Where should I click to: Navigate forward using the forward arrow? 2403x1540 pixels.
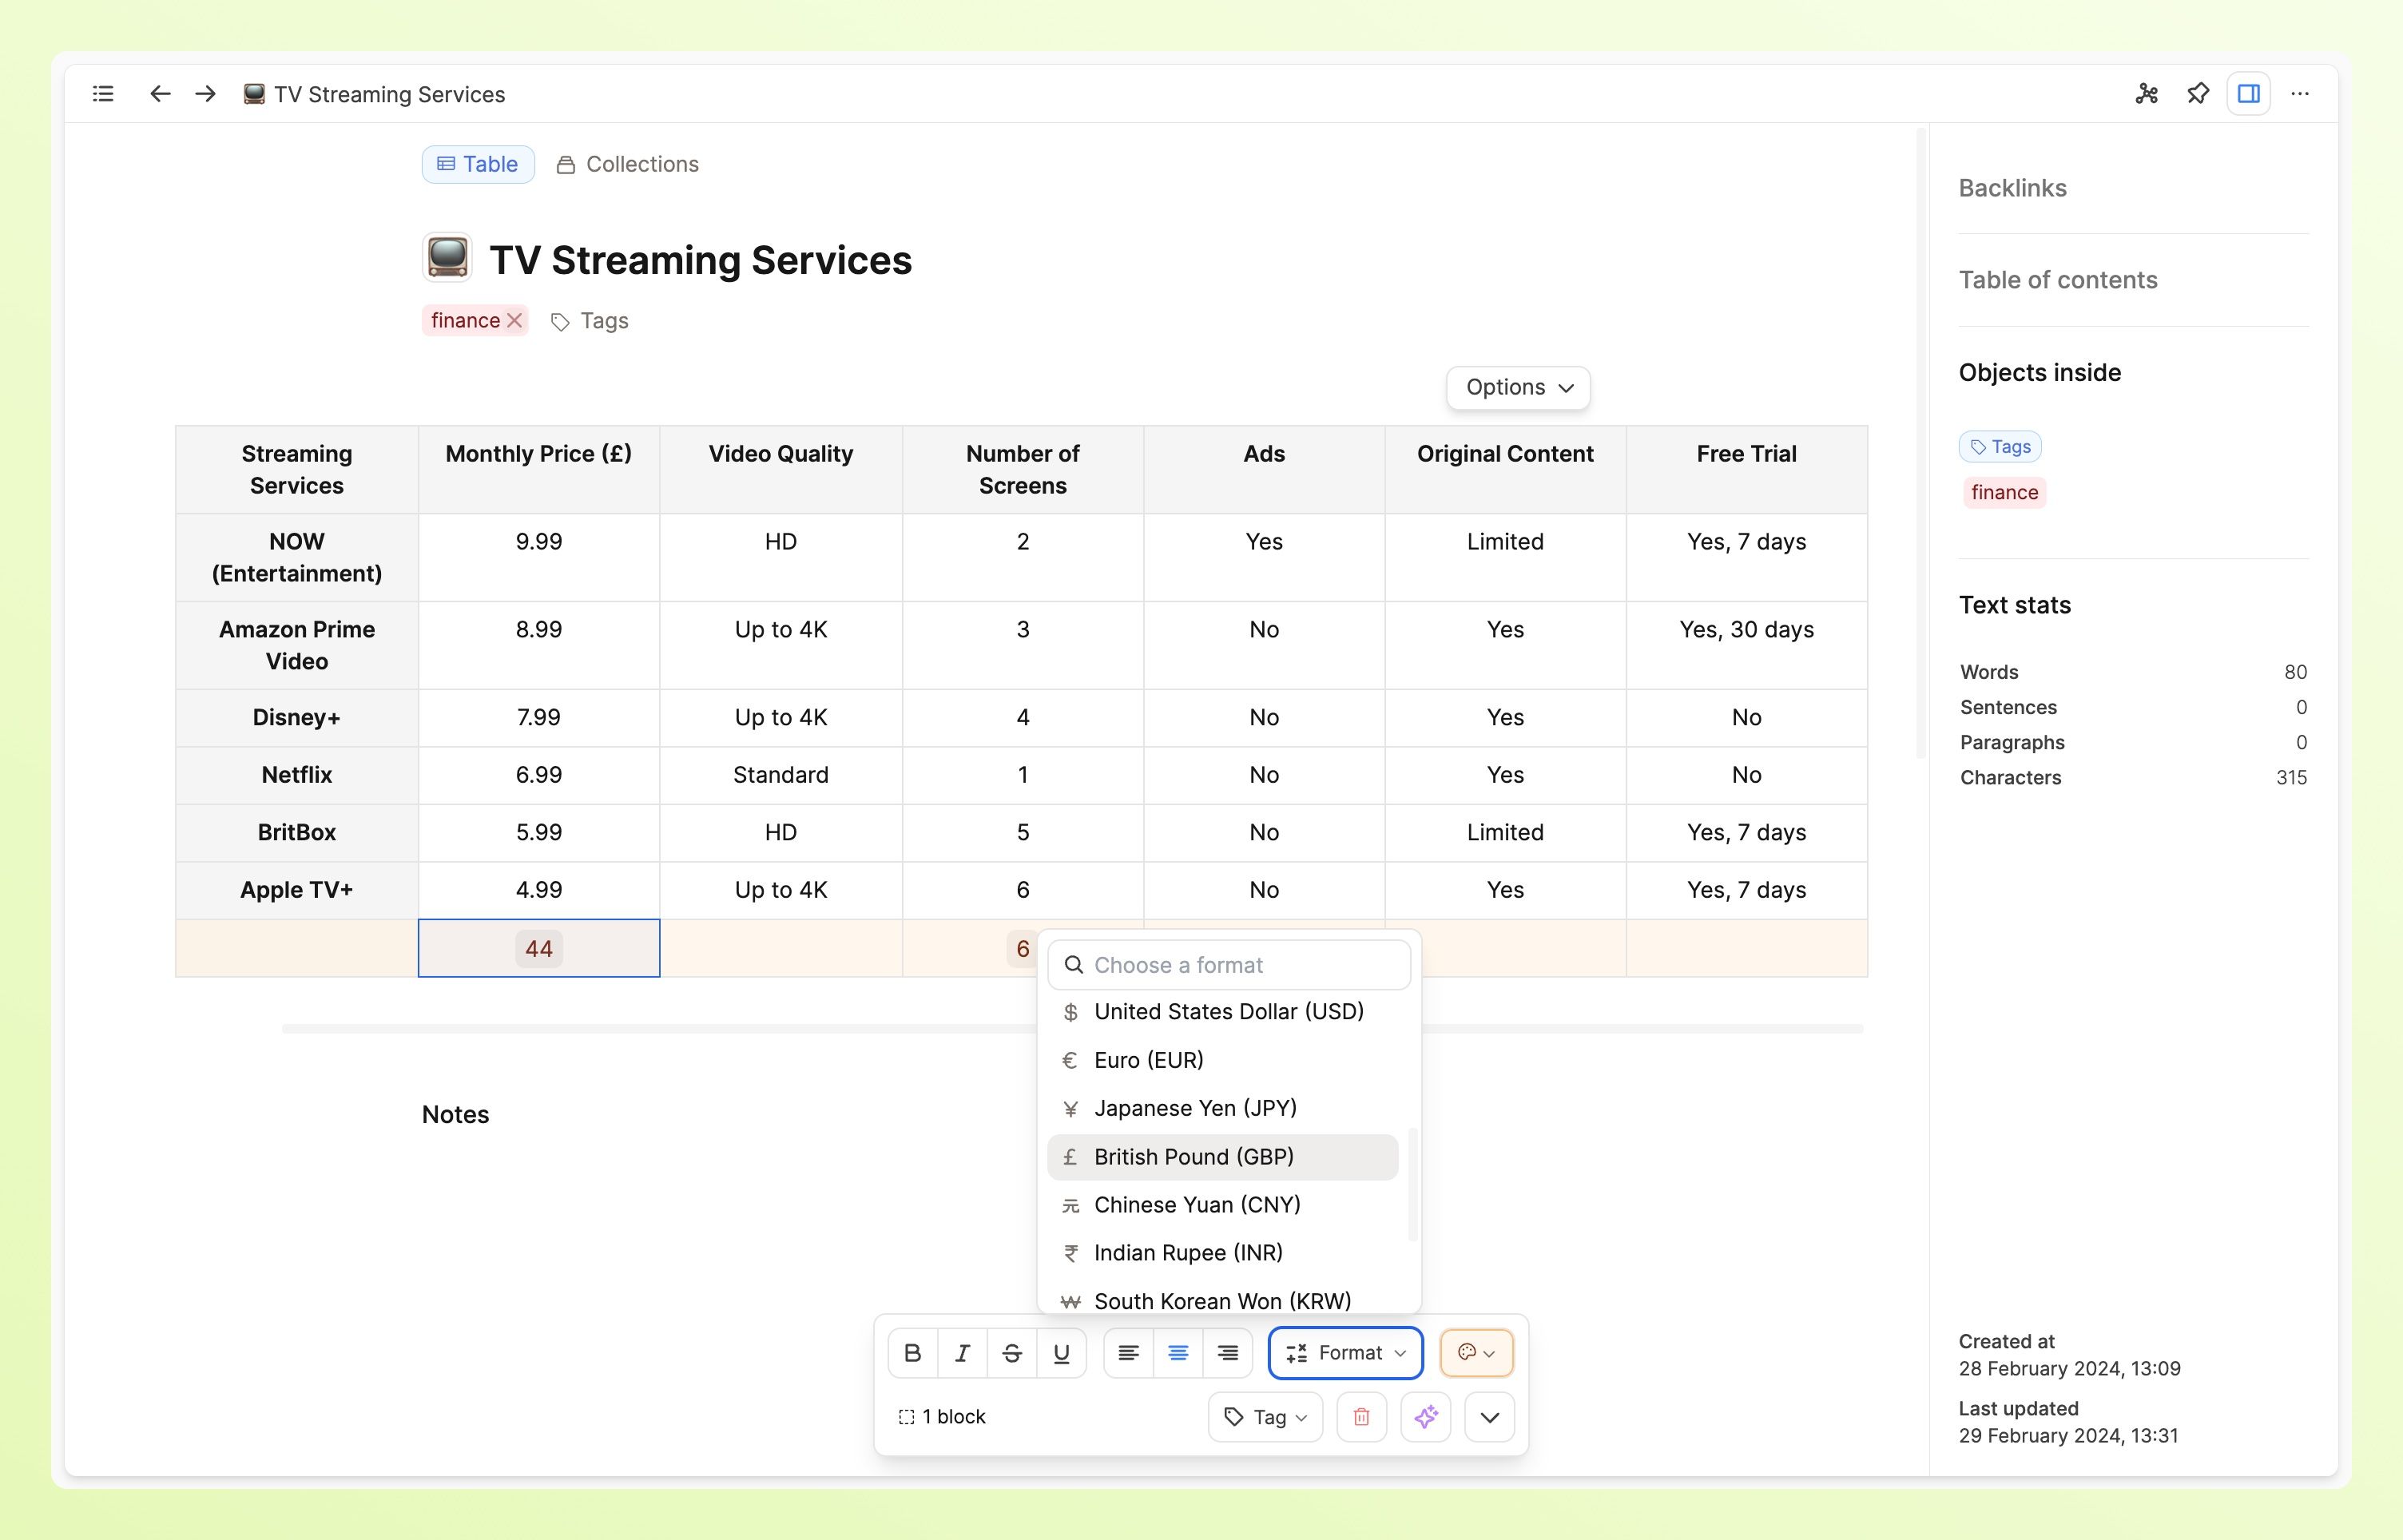(205, 93)
